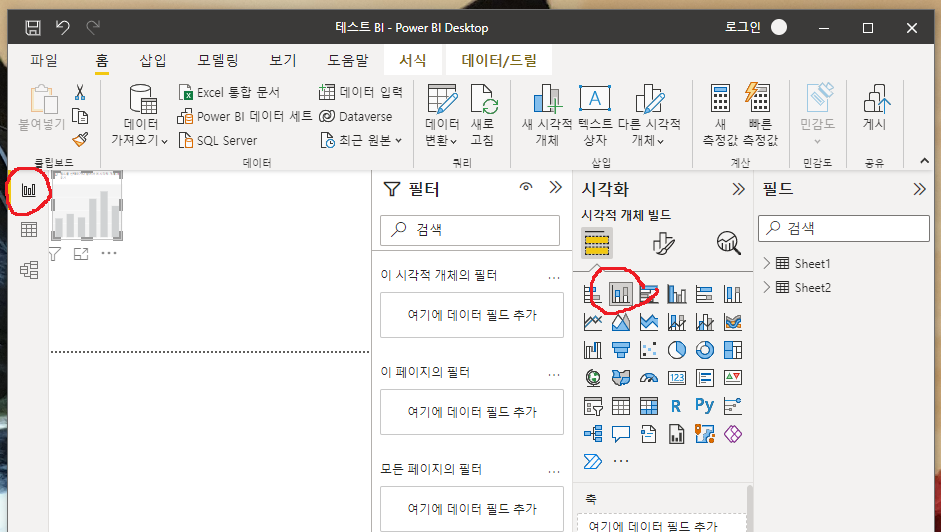941x532 pixels.
Task: Insert the Python visual
Action: click(x=705, y=406)
